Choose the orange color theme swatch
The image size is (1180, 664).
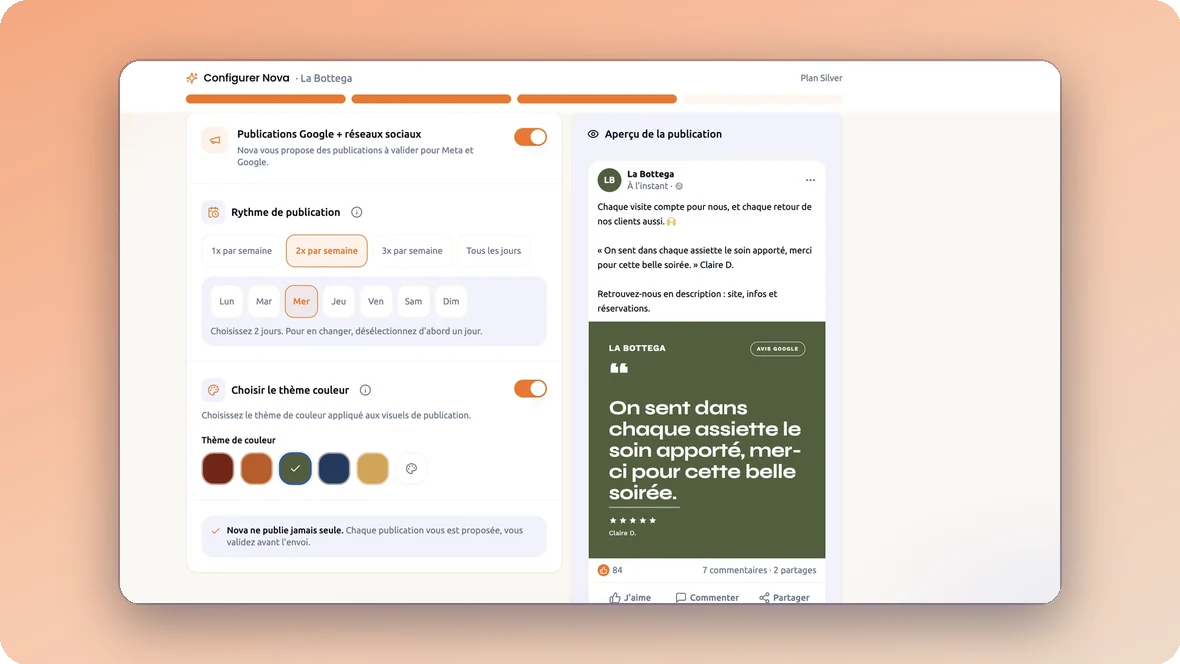click(x=257, y=468)
